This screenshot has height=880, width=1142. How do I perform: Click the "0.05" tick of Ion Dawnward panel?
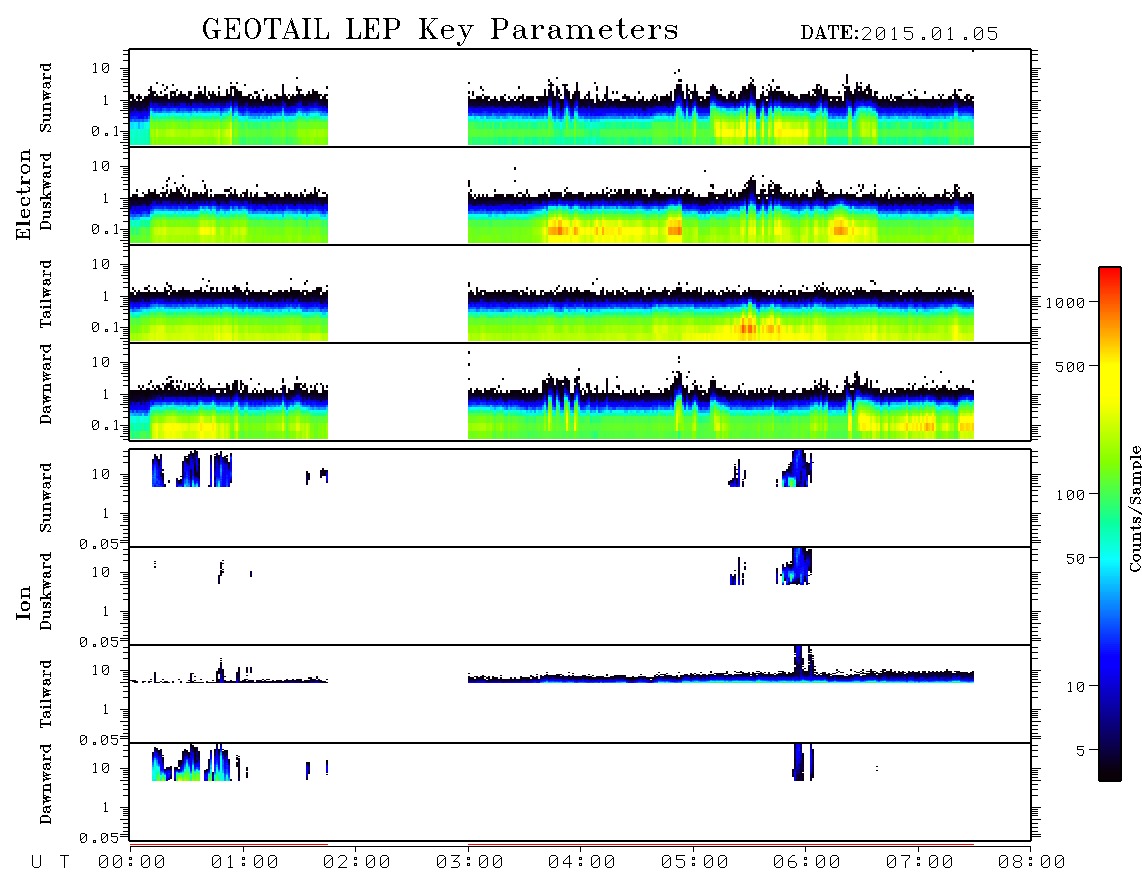tap(98, 838)
